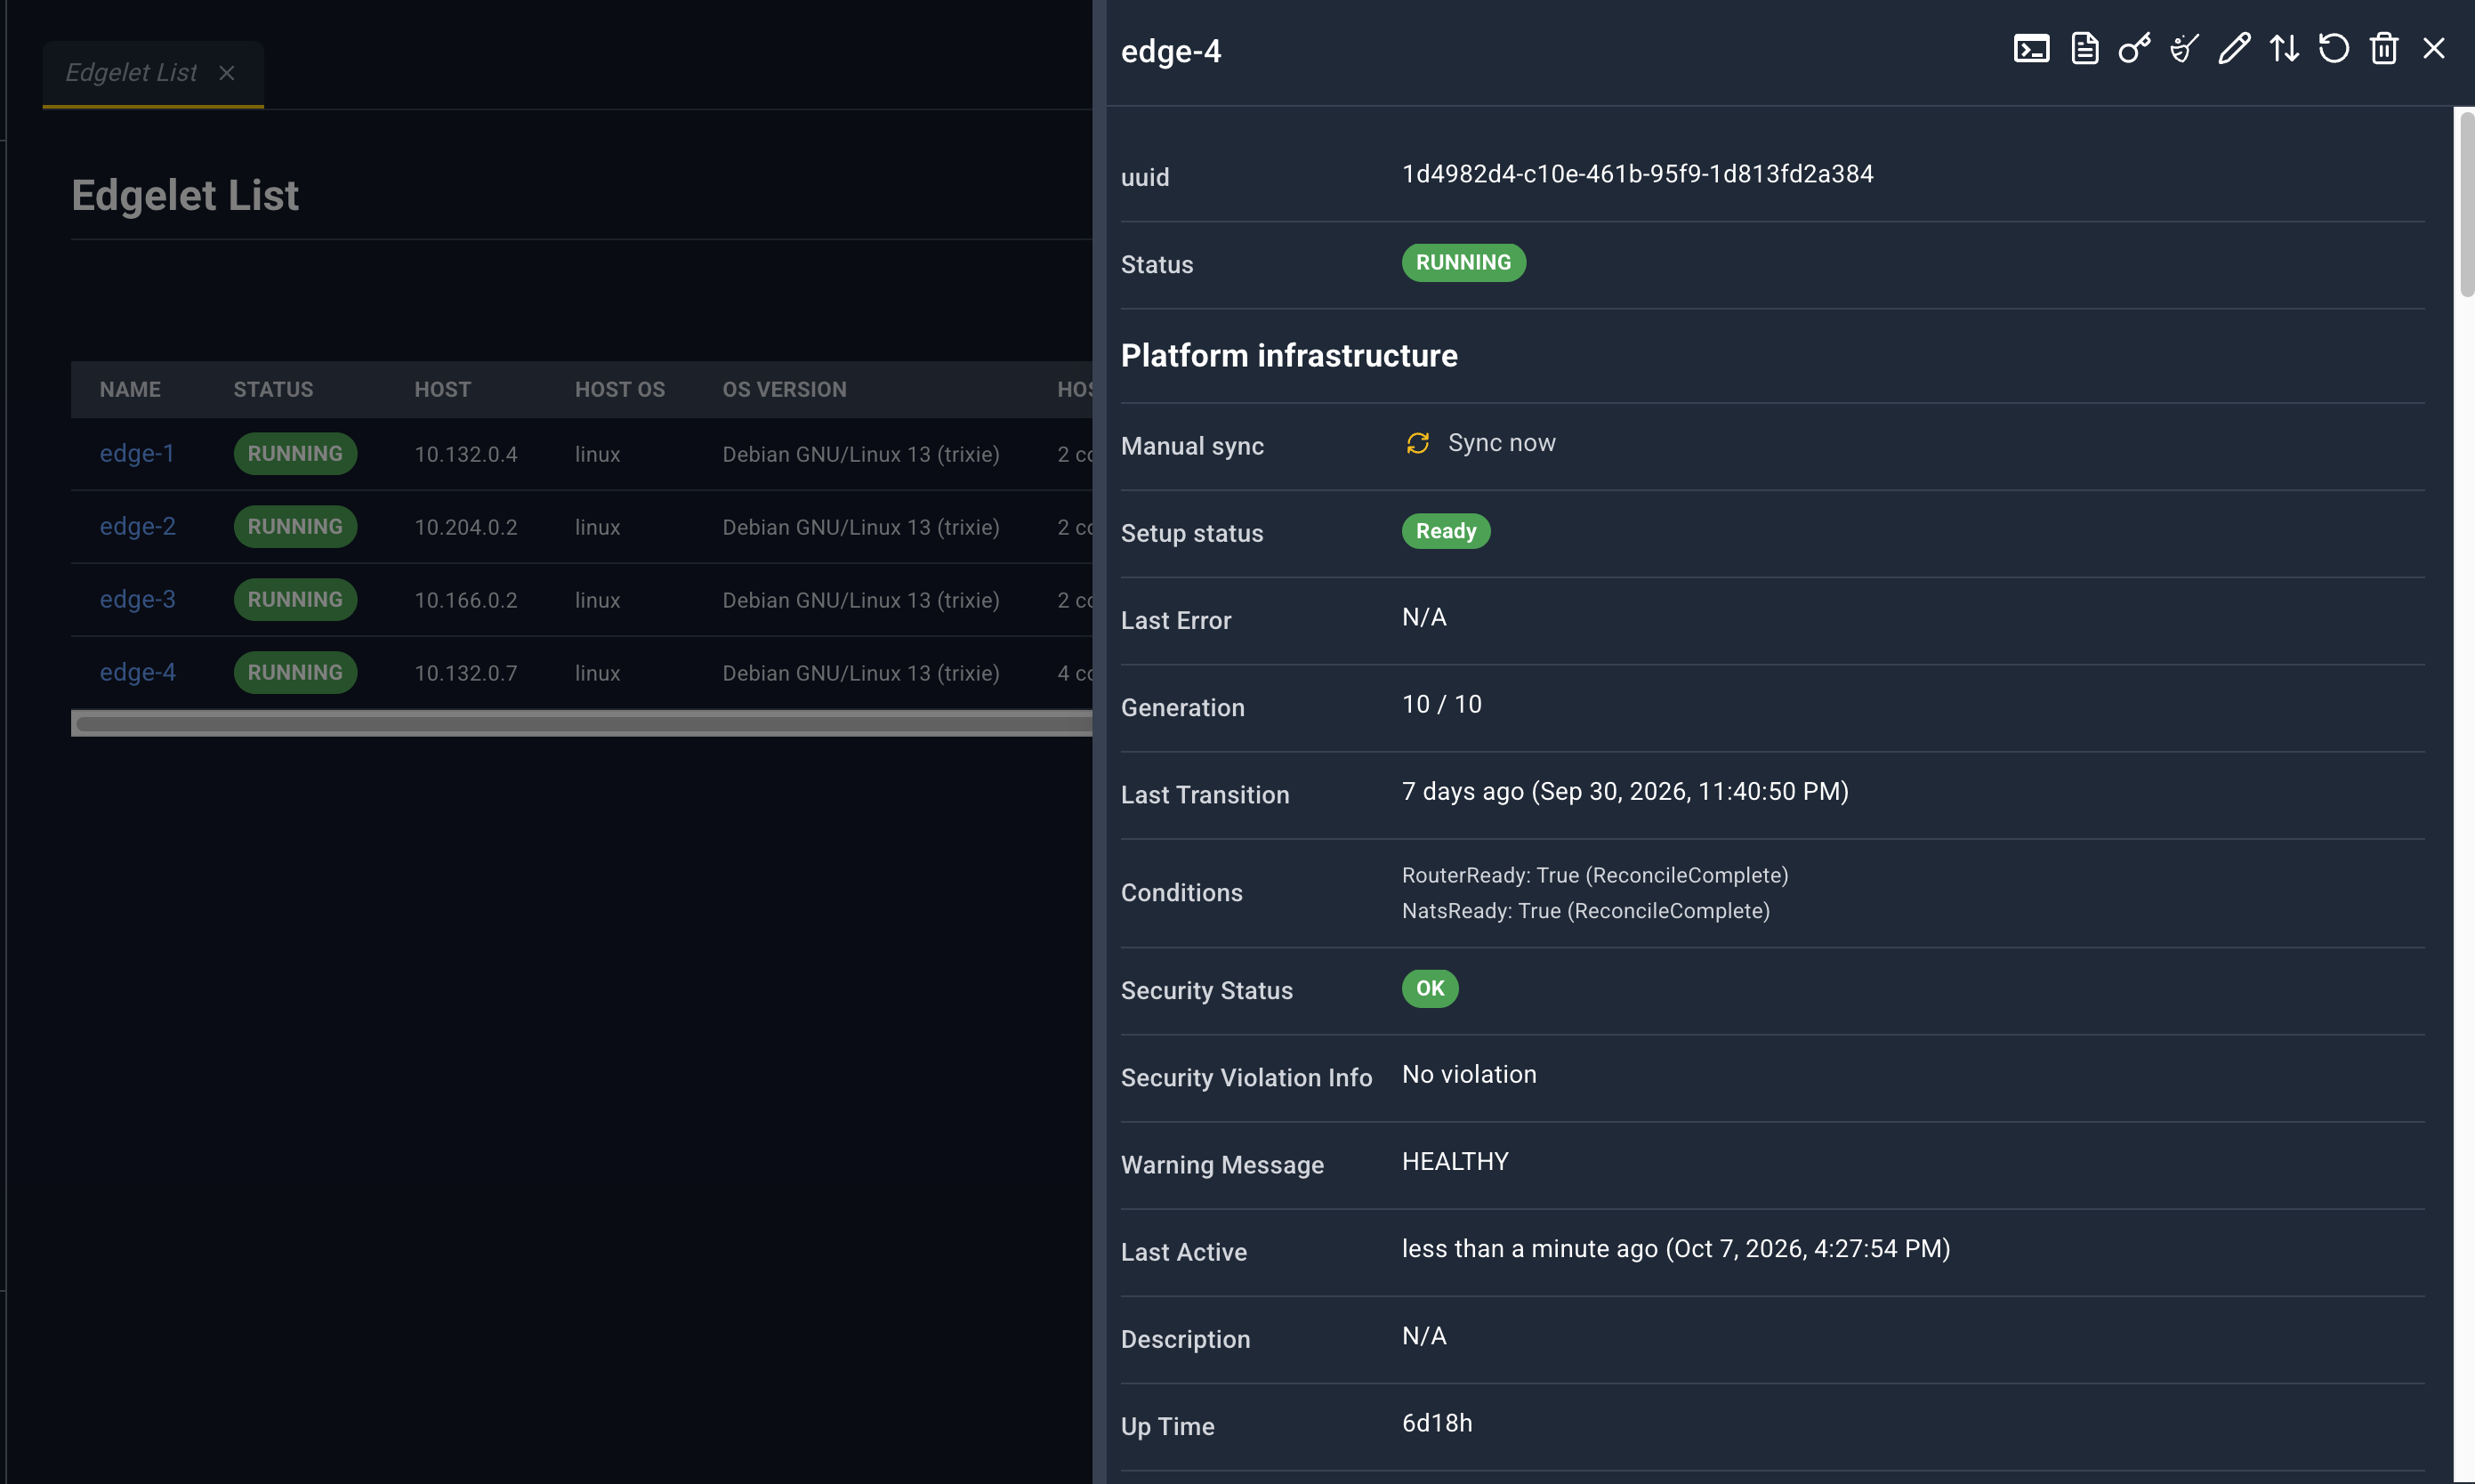Viewport: 2475px width, 1484px height.
Task: Open the document logs icon
Action: click(x=2084, y=49)
